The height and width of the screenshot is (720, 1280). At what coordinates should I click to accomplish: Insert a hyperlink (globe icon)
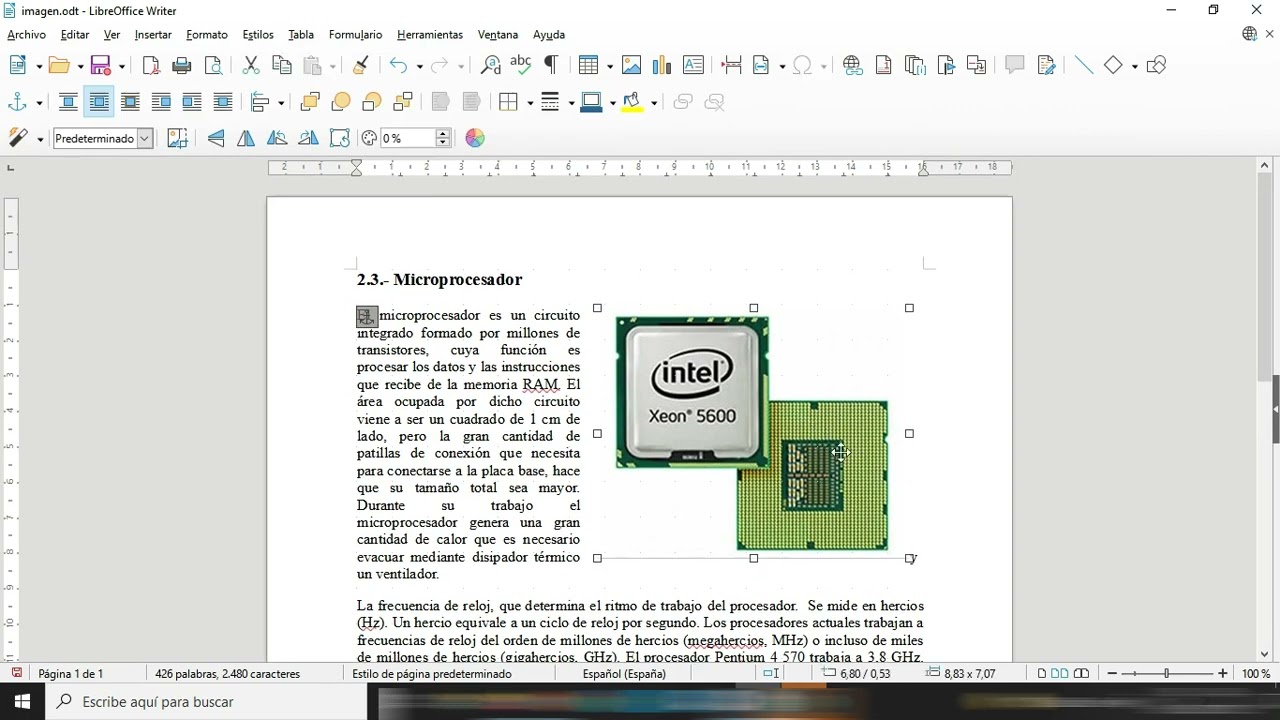(853, 65)
